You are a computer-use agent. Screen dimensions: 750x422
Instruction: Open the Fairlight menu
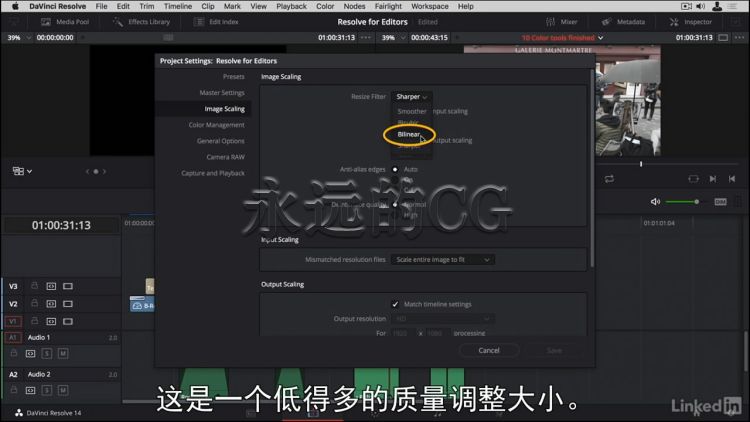pos(388,6)
